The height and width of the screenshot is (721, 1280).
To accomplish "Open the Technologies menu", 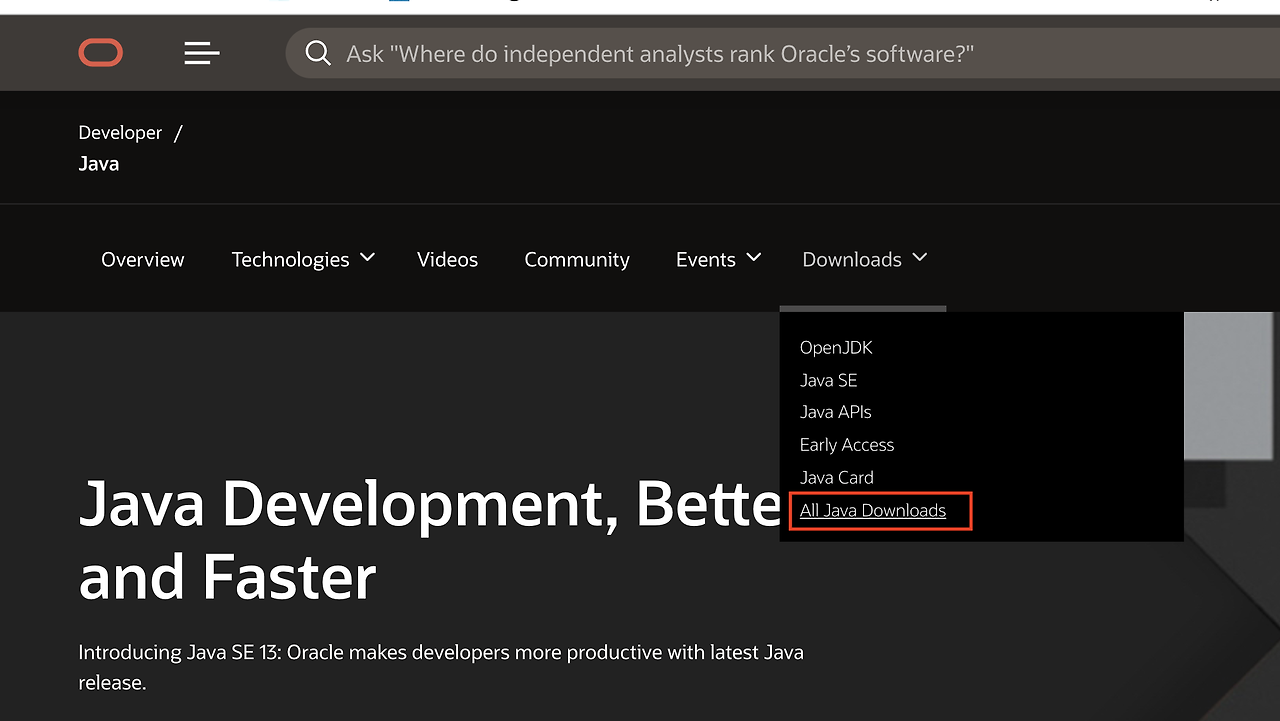I will [x=291, y=260].
